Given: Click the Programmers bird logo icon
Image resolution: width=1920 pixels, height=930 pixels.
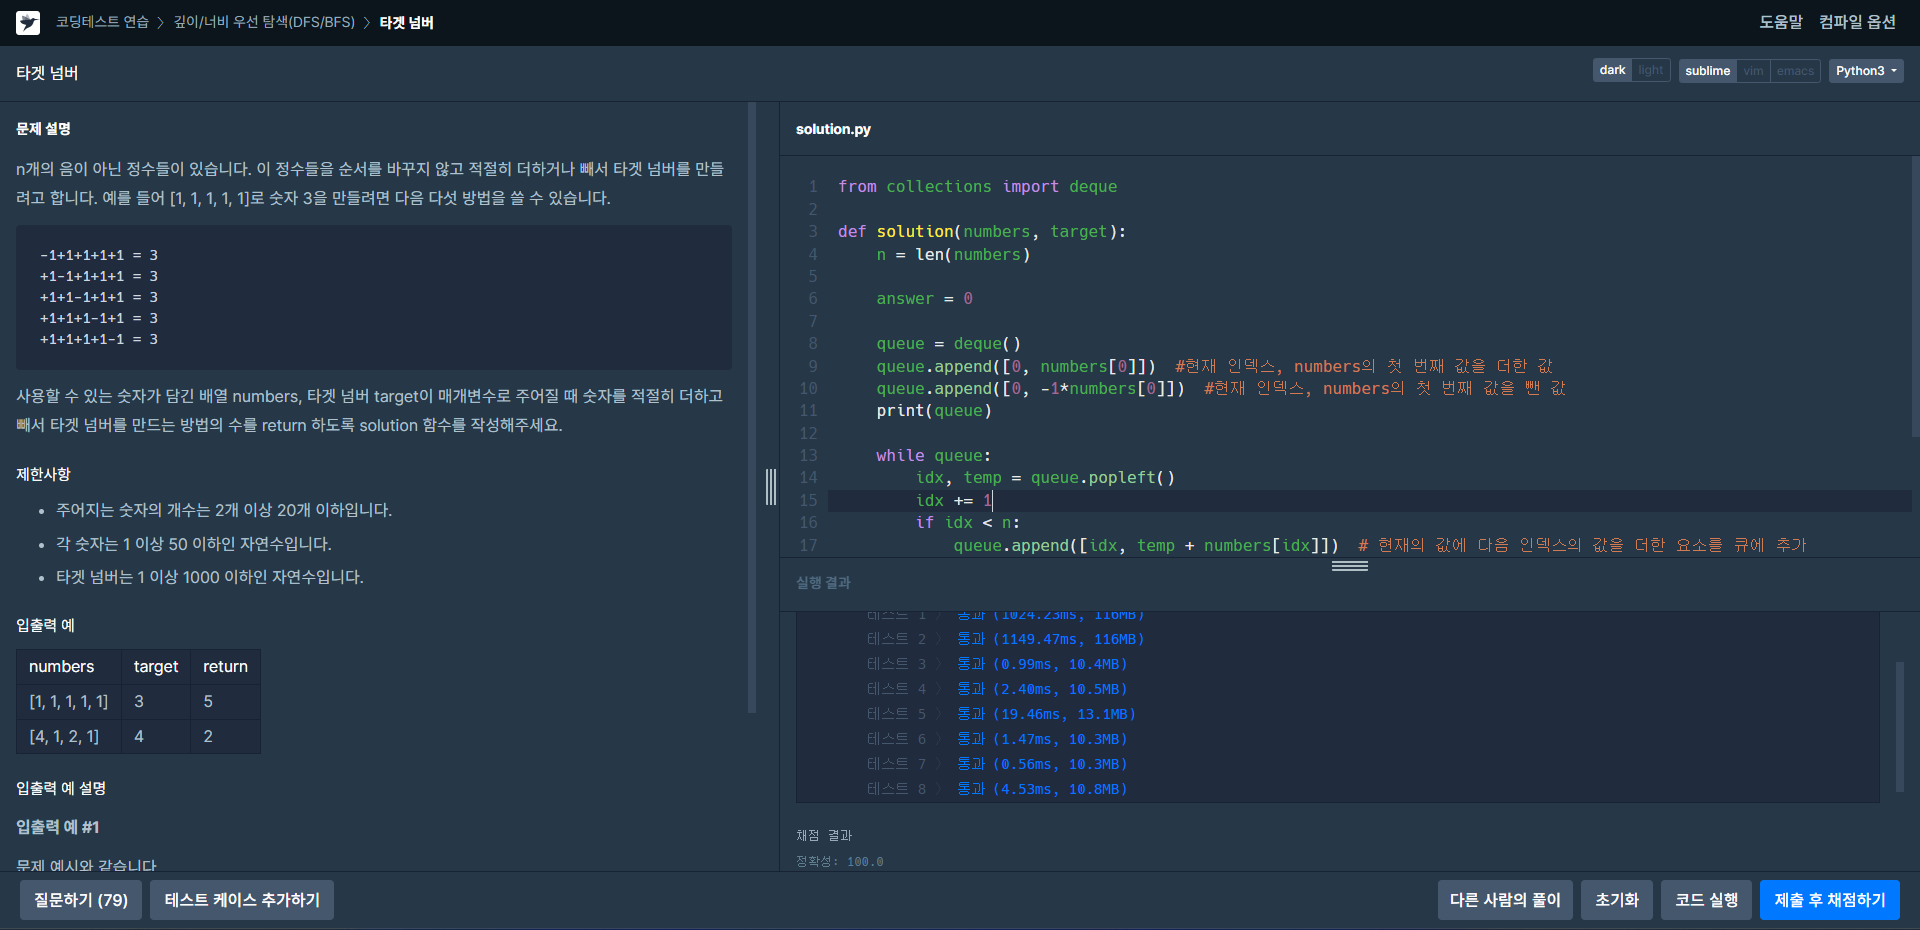Looking at the screenshot, I should [x=28, y=22].
